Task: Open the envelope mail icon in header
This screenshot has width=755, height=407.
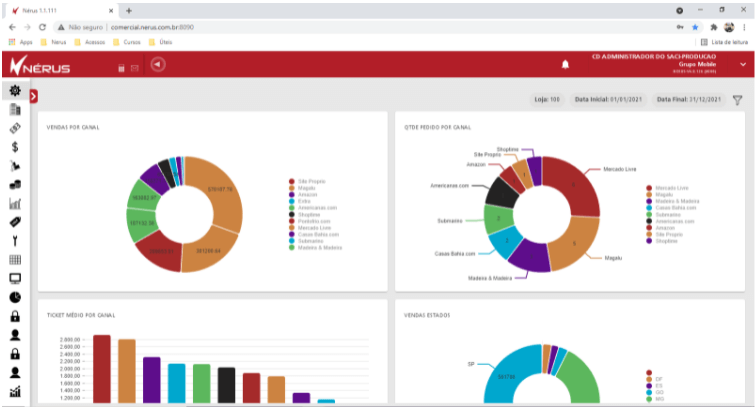Action: (135, 68)
